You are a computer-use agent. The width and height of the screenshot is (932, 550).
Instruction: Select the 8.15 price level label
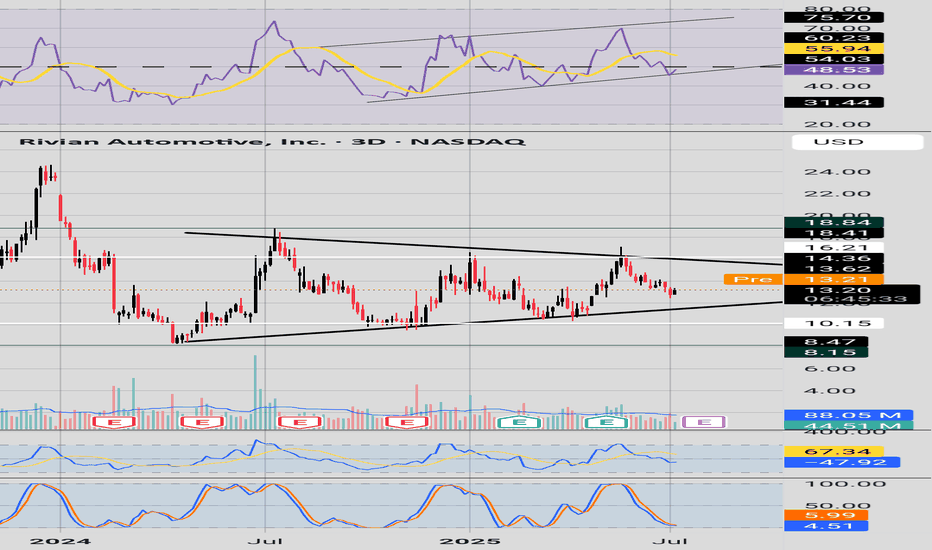point(826,352)
